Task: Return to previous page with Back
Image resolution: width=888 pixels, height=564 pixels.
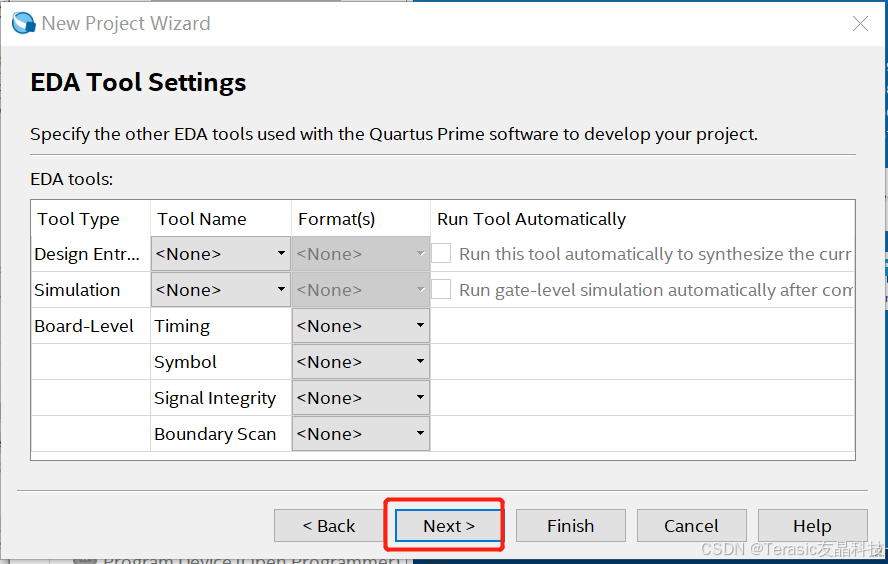Action: [x=328, y=525]
